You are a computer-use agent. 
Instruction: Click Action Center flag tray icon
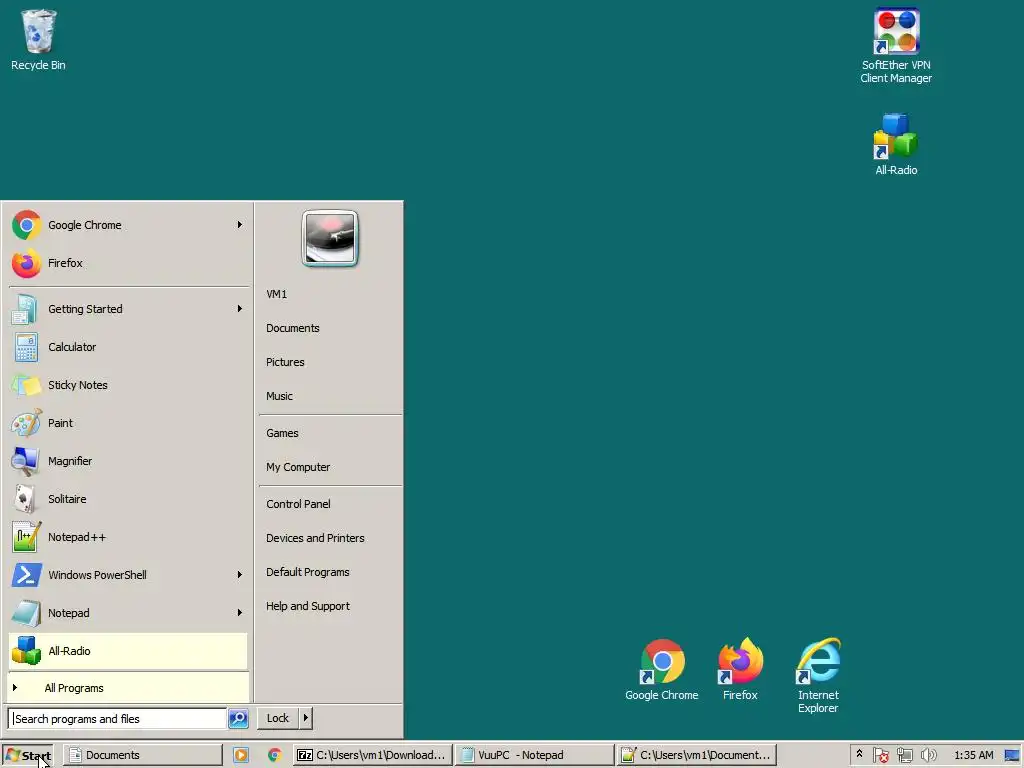point(880,755)
